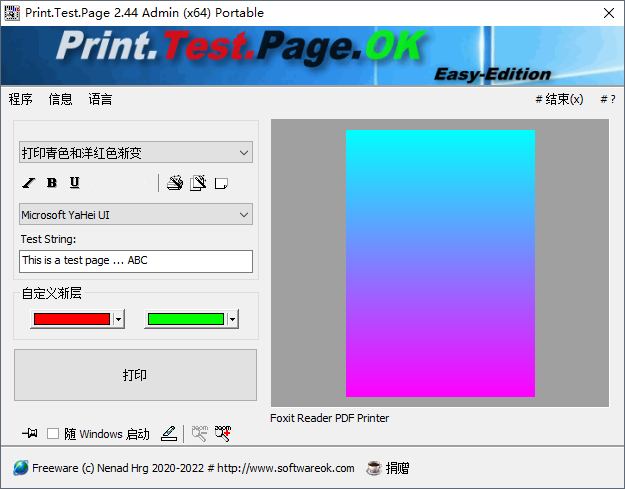The image size is (625, 489).
Task: Open the 程序 menu
Action: pyautogui.click(x=21, y=99)
